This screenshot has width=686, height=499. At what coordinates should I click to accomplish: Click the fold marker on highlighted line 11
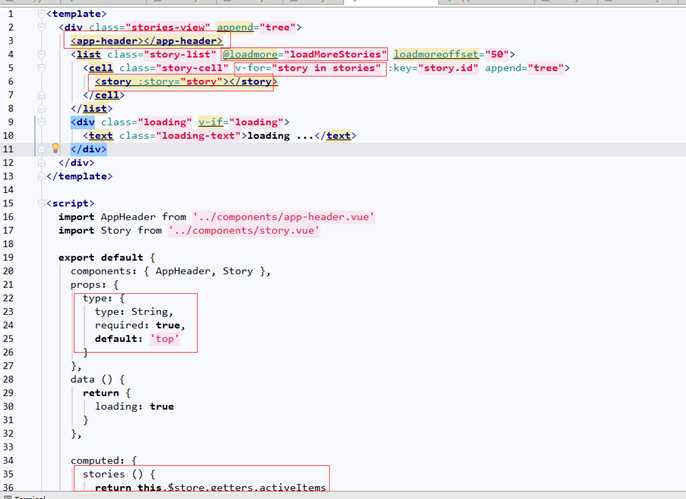pyautogui.click(x=42, y=149)
